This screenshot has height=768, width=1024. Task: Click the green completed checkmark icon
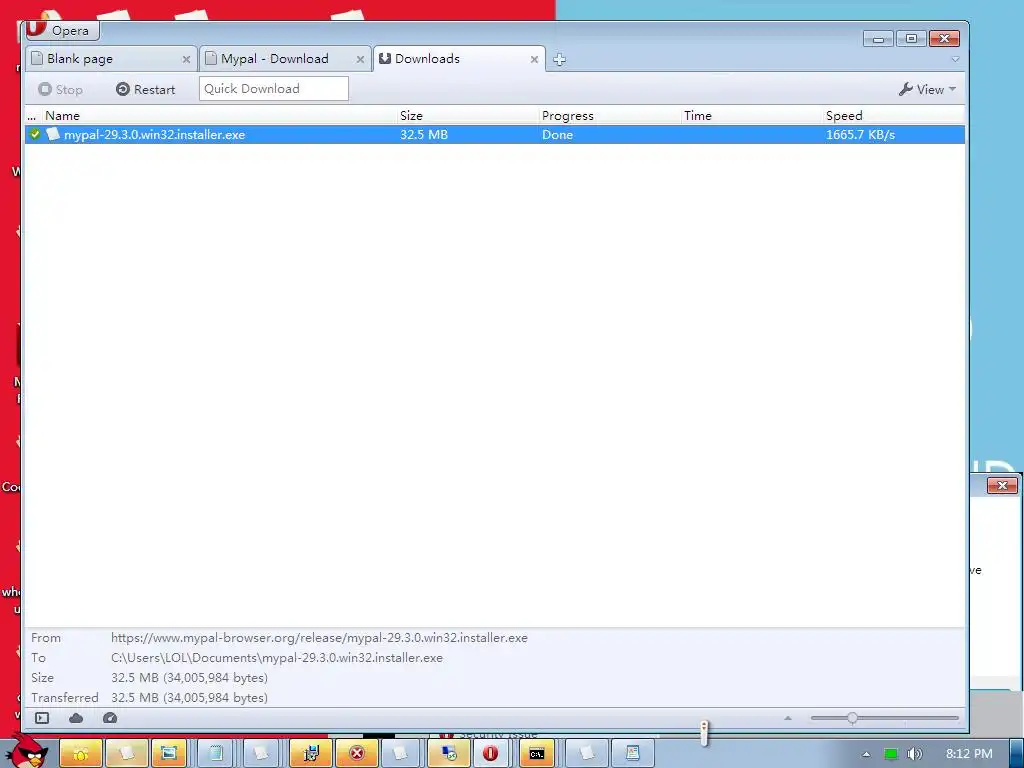click(35, 135)
